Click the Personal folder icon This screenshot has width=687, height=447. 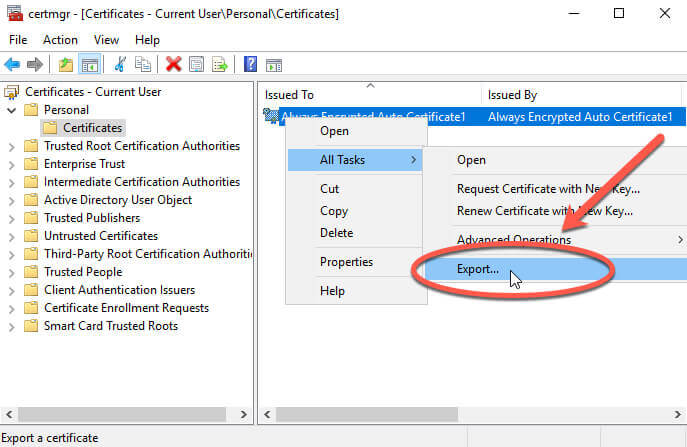click(x=31, y=110)
